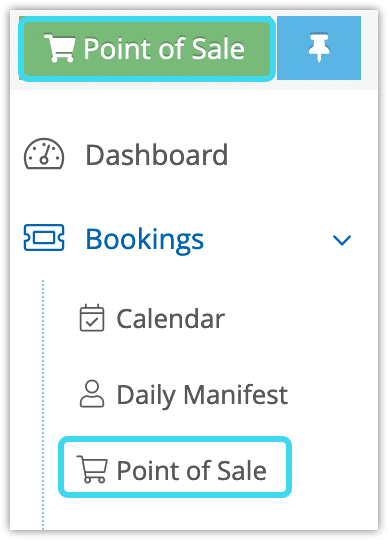This screenshot has height=540, width=388.
Task: Select the outlined cart icon under Bookings
Action: point(92,469)
